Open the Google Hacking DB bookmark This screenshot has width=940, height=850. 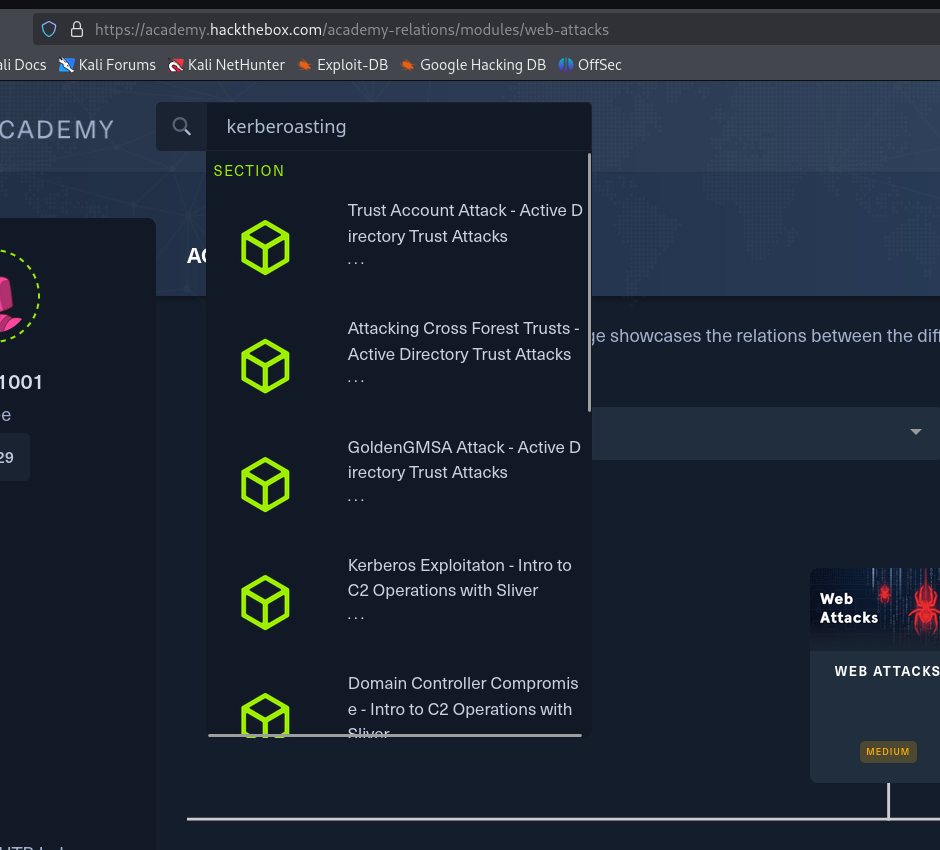473,65
